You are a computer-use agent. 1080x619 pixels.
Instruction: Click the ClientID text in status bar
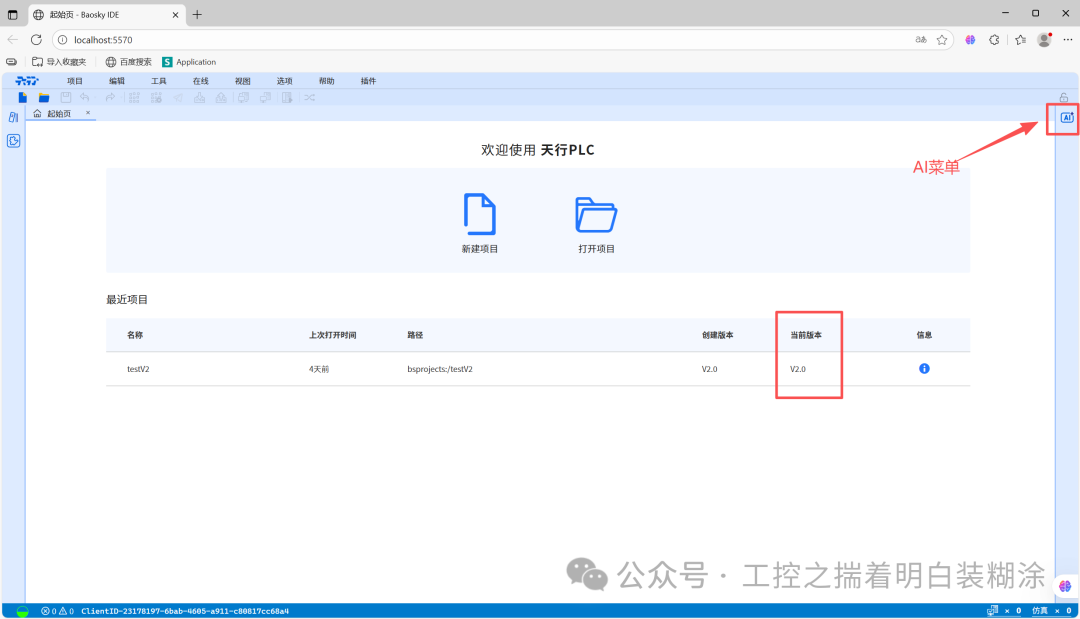tap(185, 611)
